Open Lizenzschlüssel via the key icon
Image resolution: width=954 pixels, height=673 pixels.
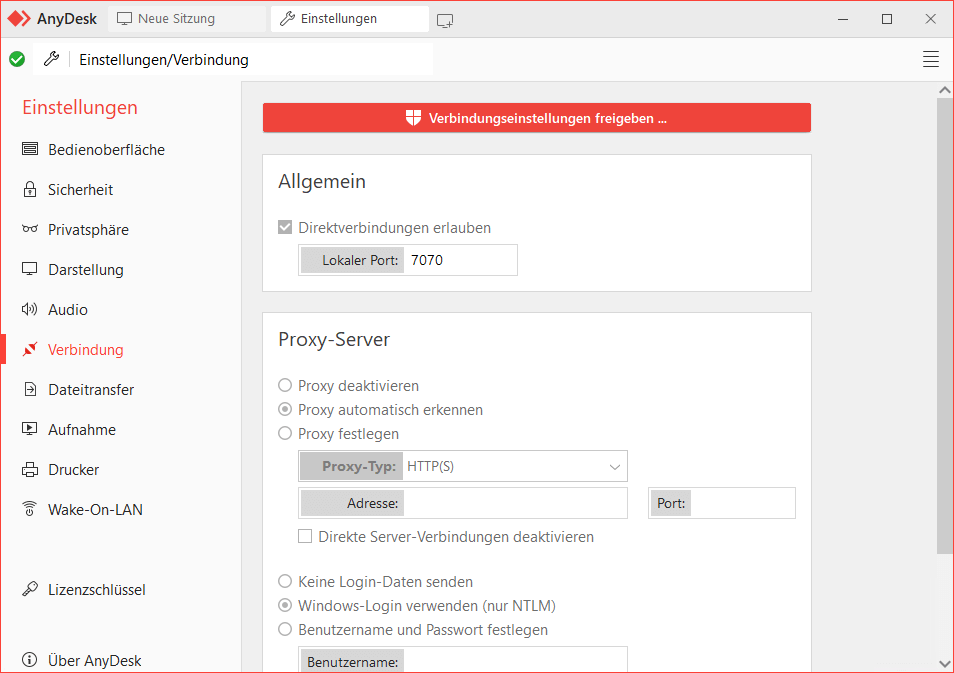[x=30, y=590]
